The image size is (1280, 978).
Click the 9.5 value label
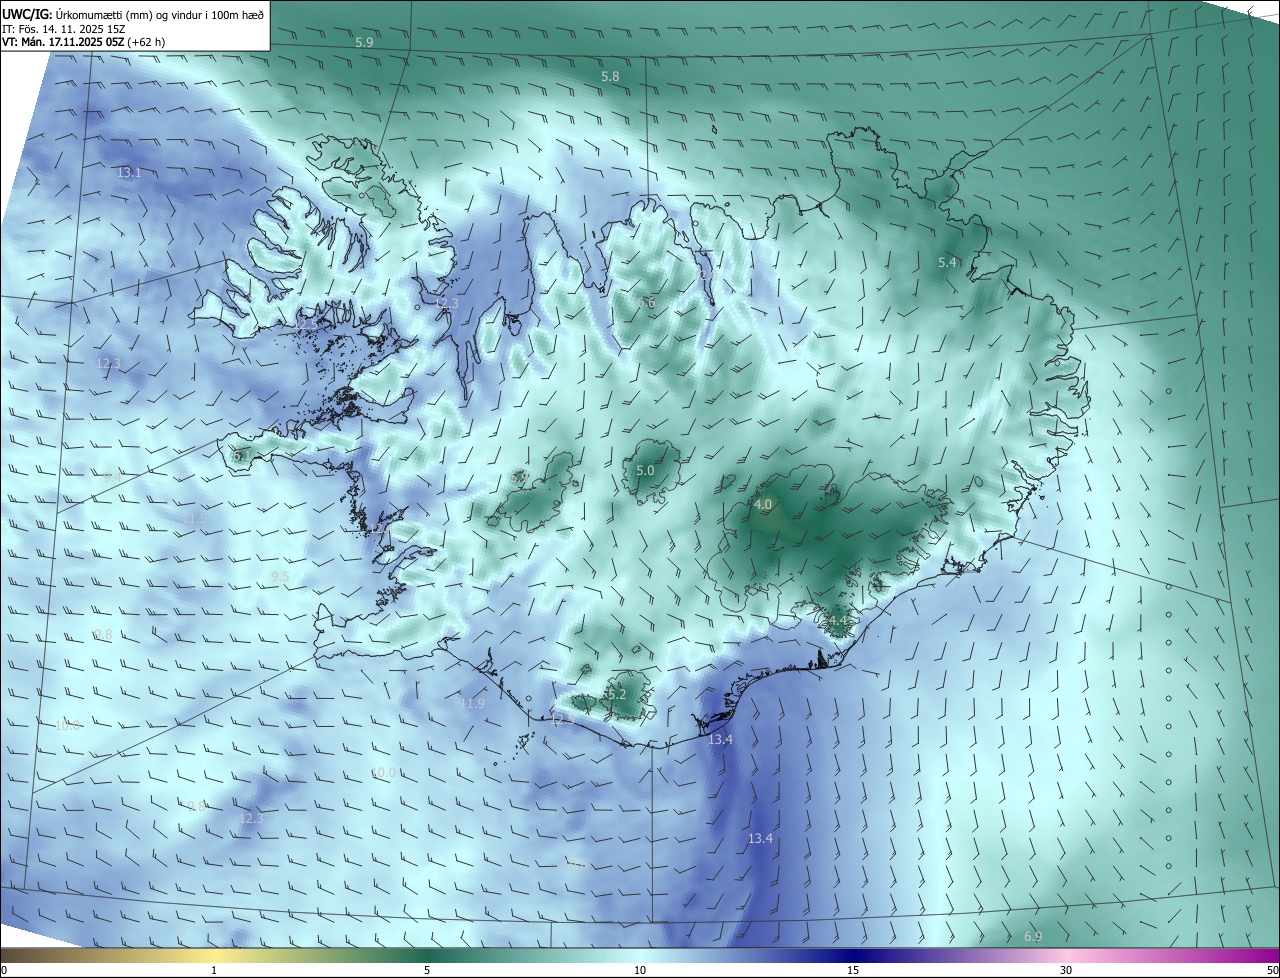point(280,576)
